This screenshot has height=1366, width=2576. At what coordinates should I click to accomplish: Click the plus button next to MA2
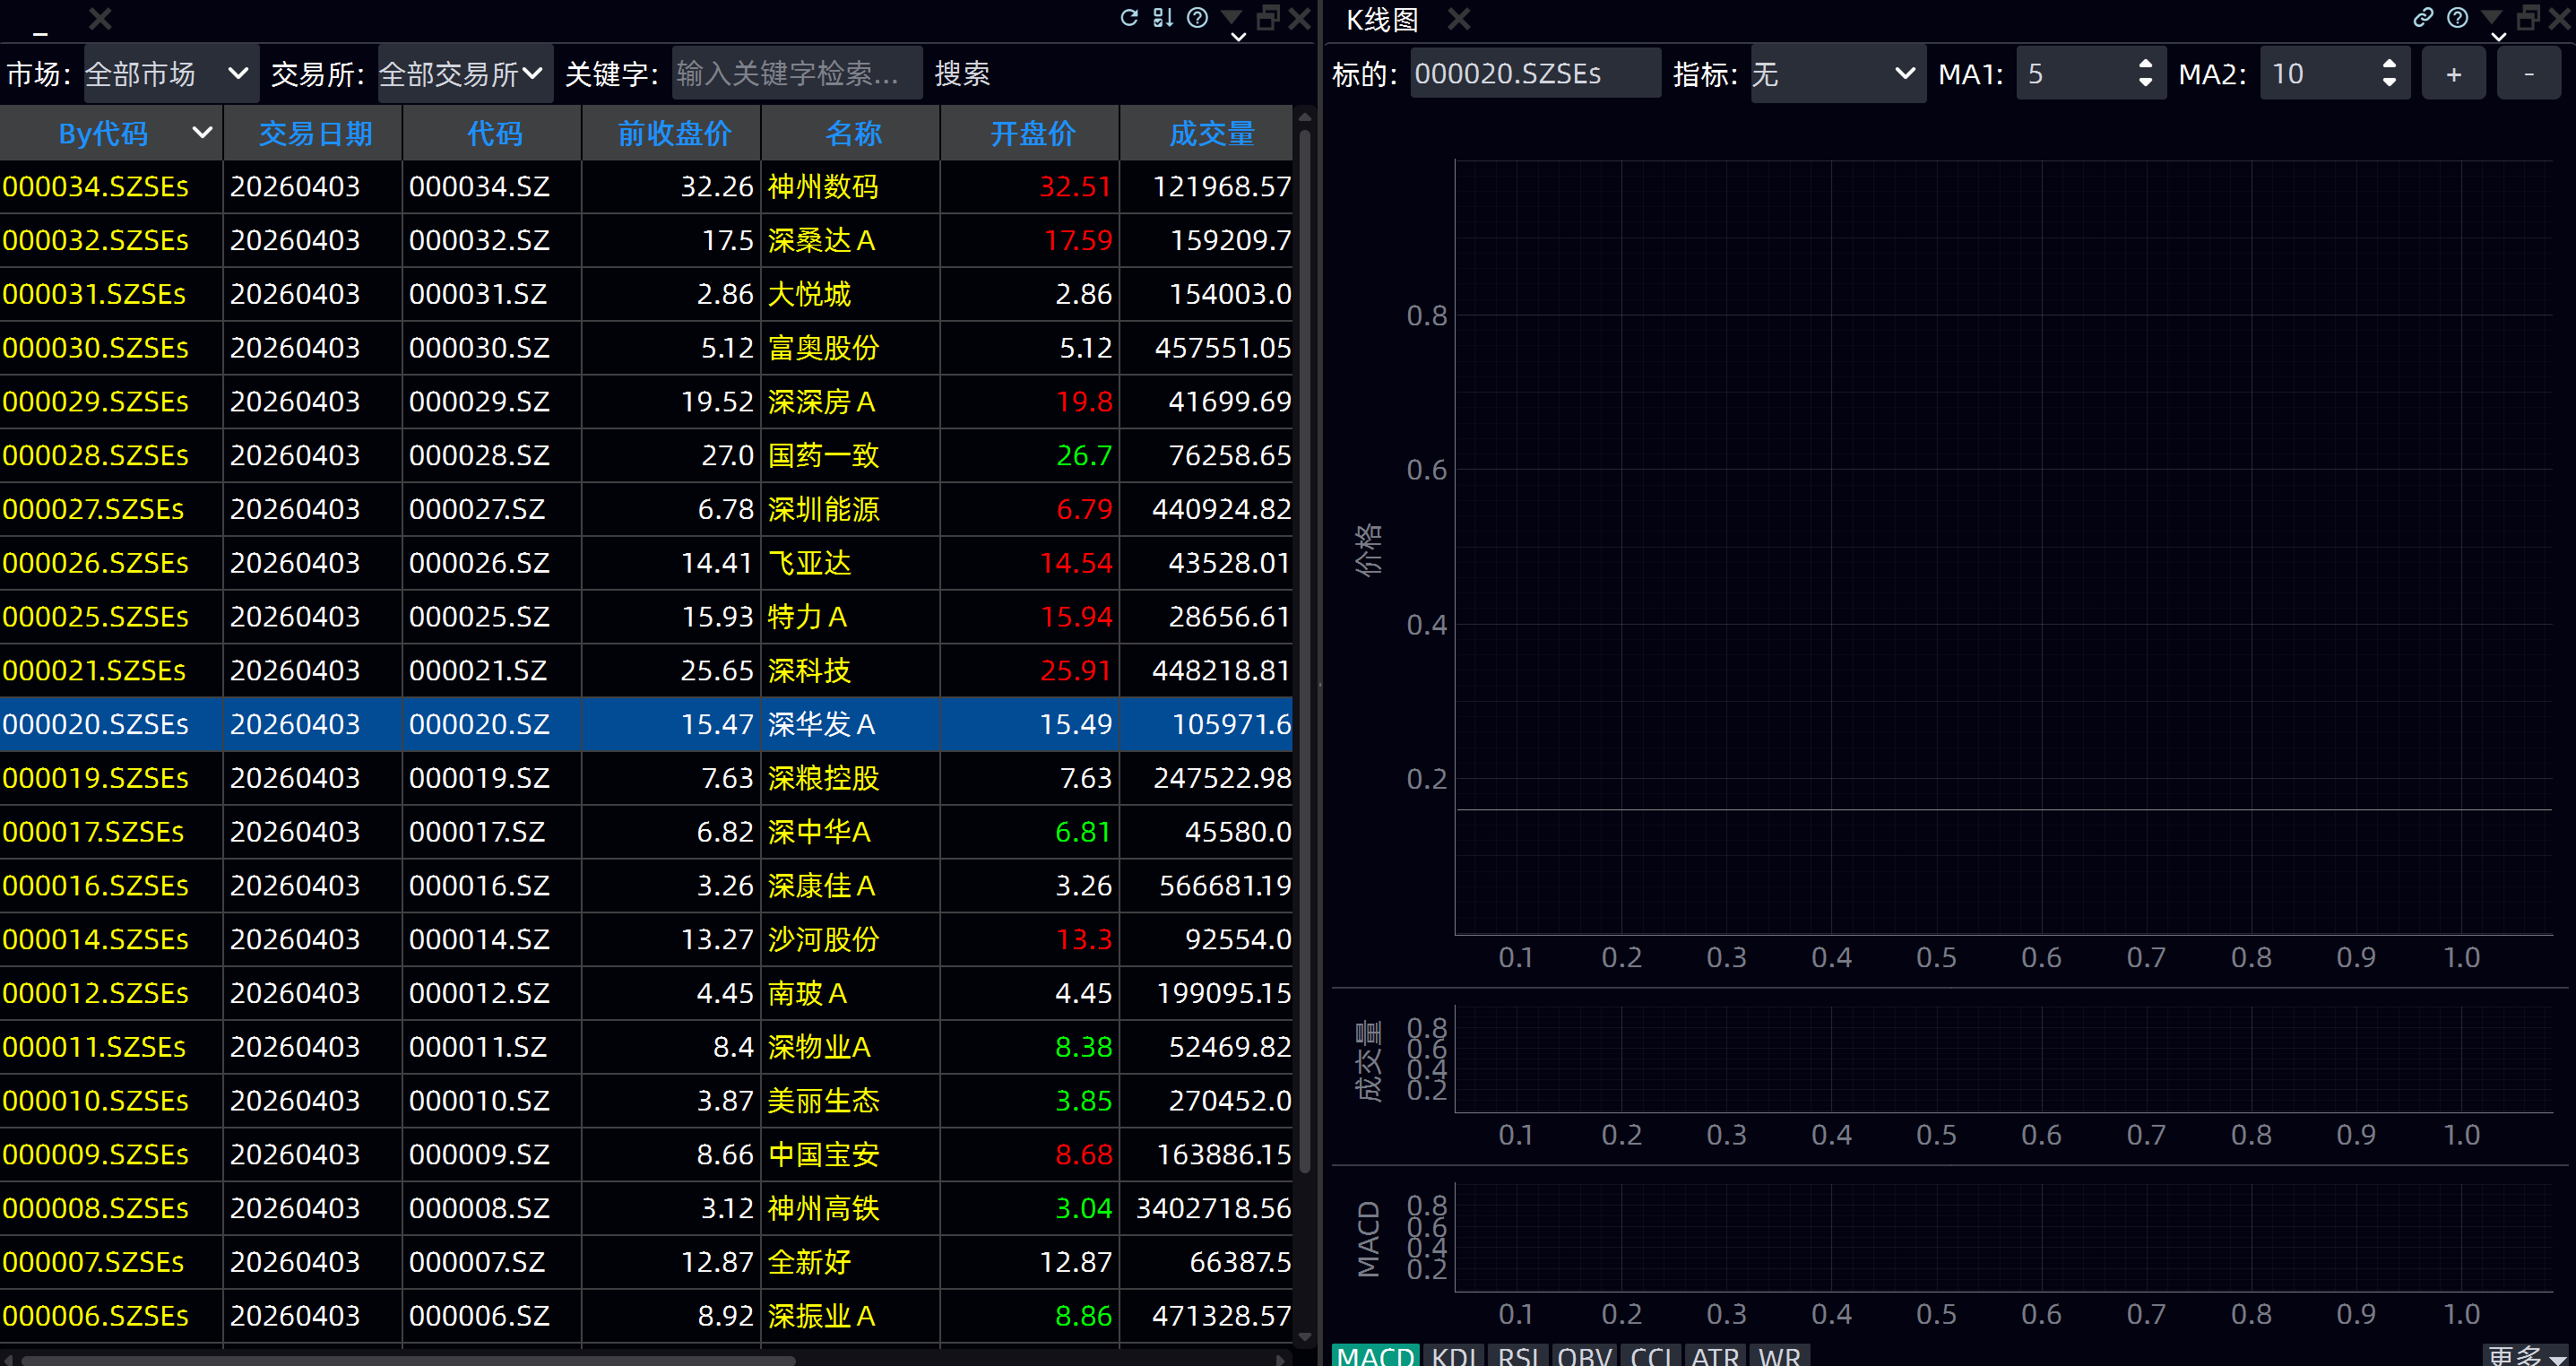point(2453,74)
